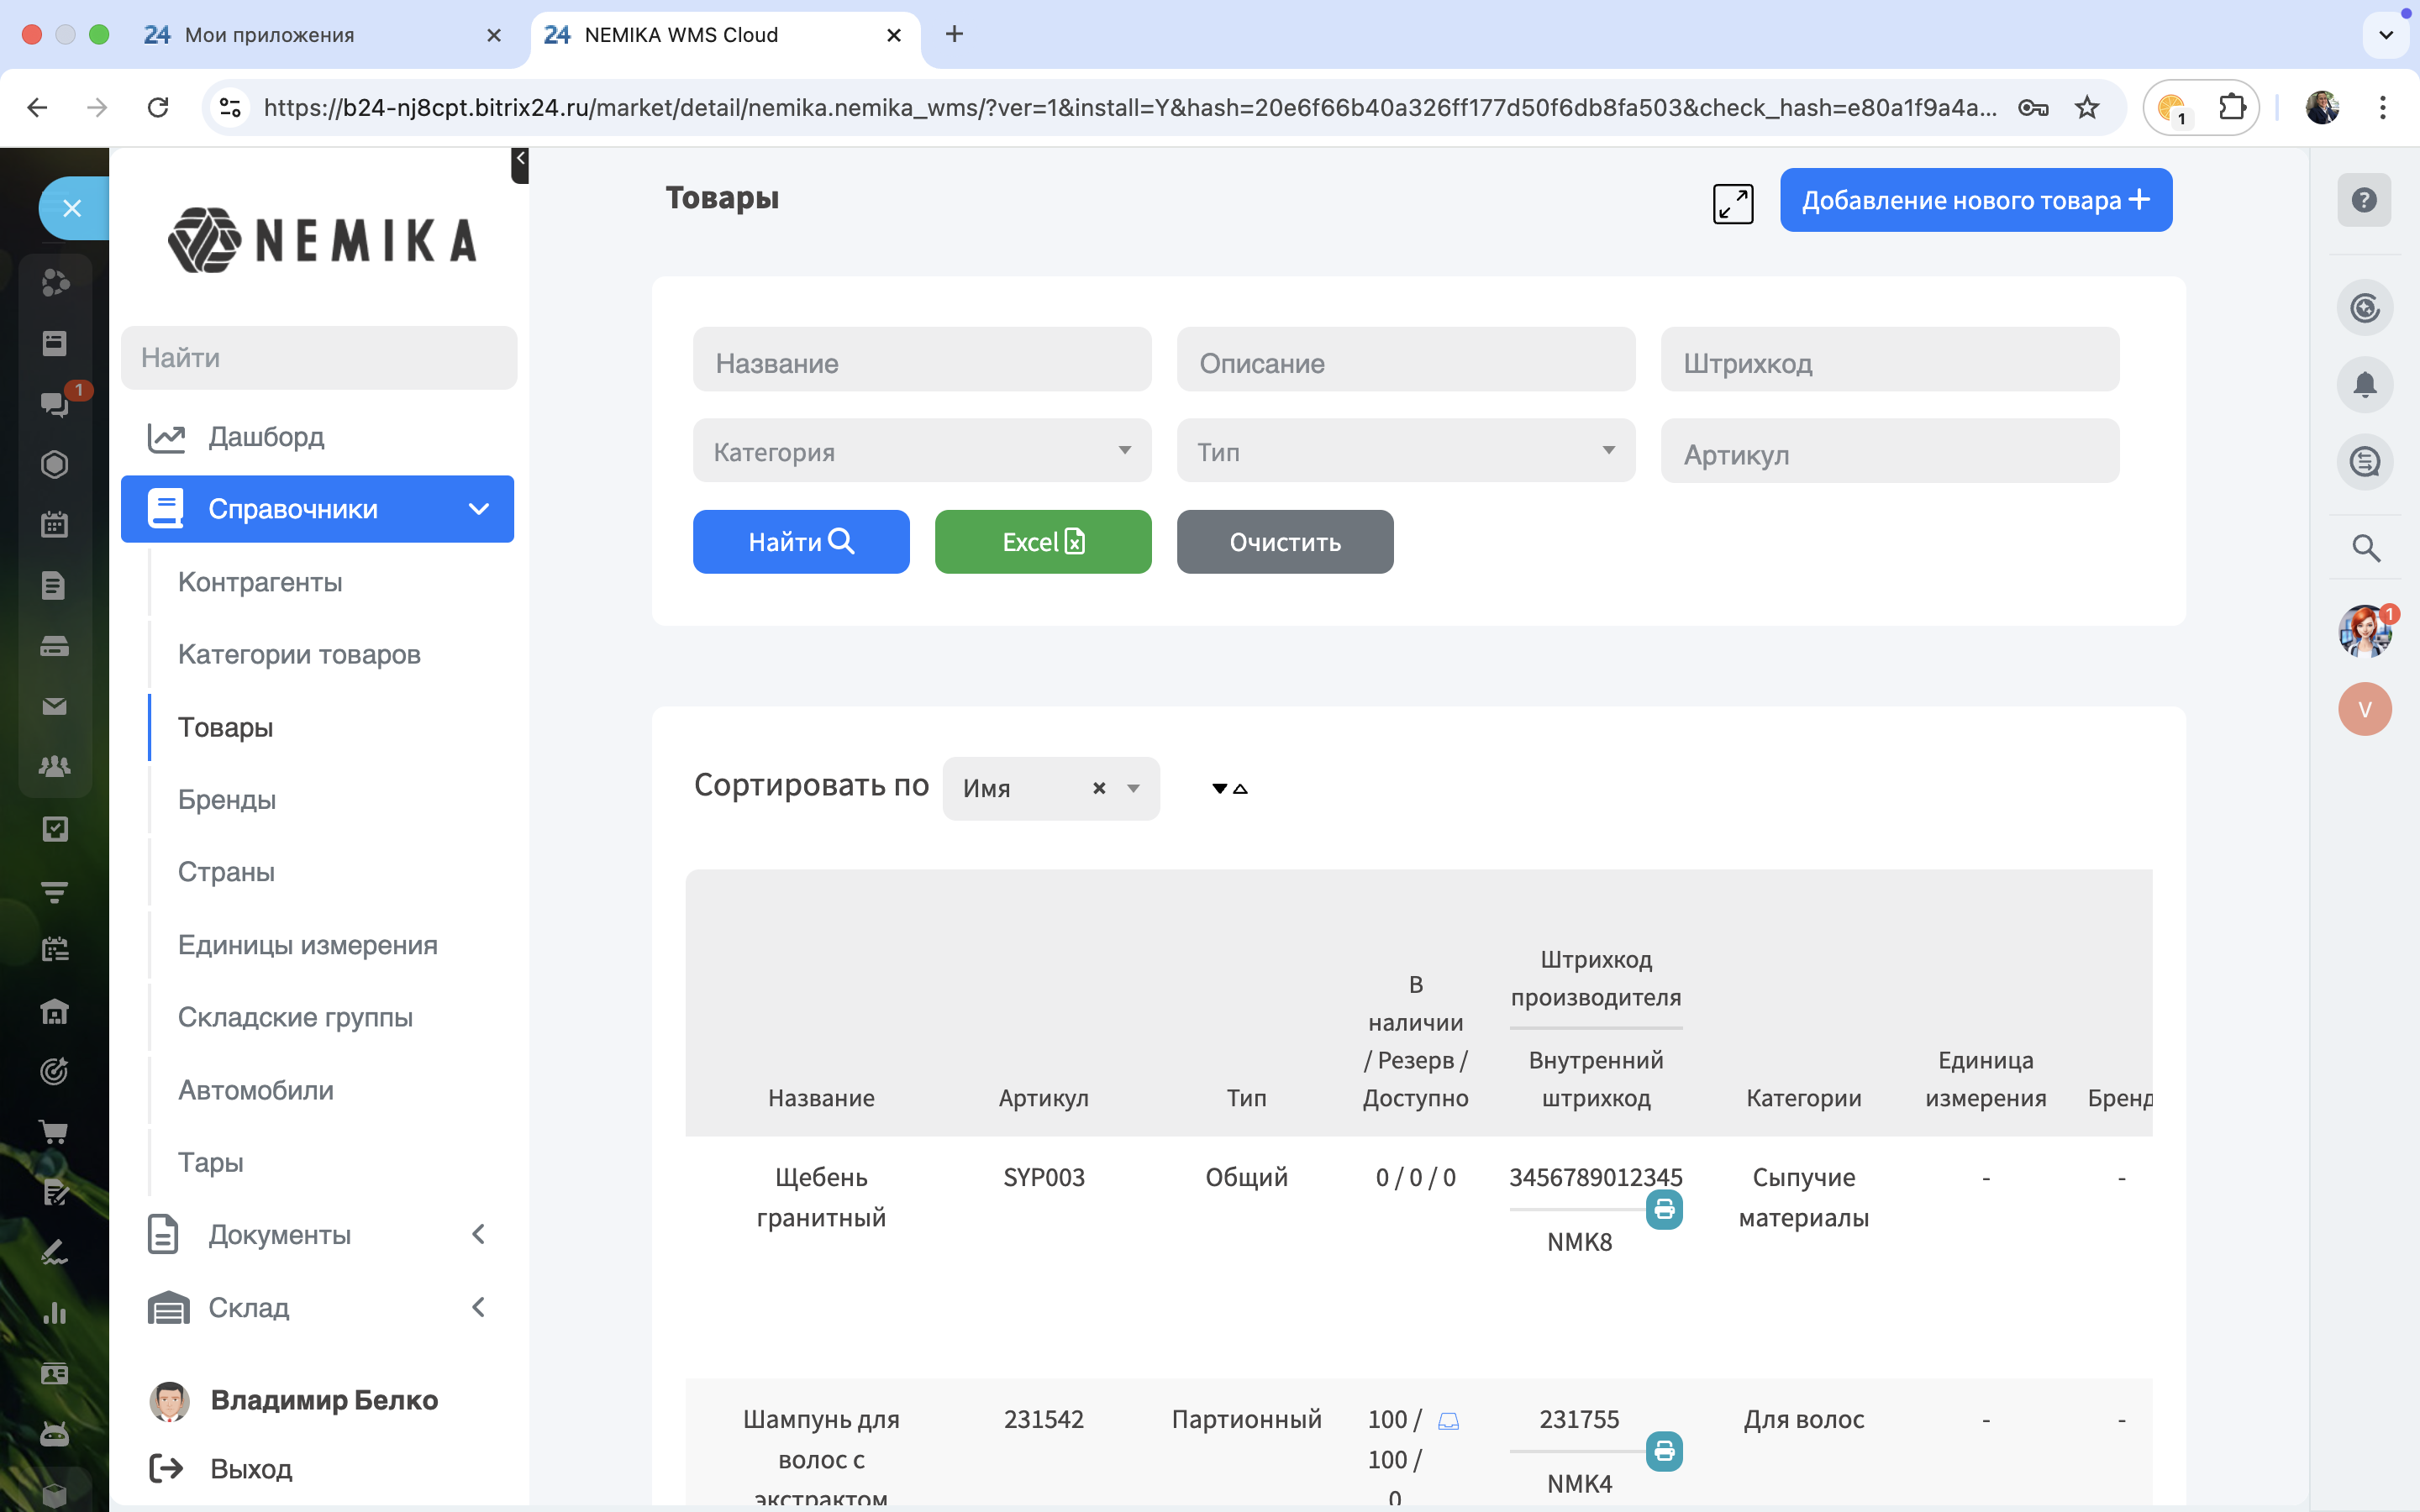Export list using the green Excel button
Viewport: 2420px width, 1512px height.
[1042, 542]
